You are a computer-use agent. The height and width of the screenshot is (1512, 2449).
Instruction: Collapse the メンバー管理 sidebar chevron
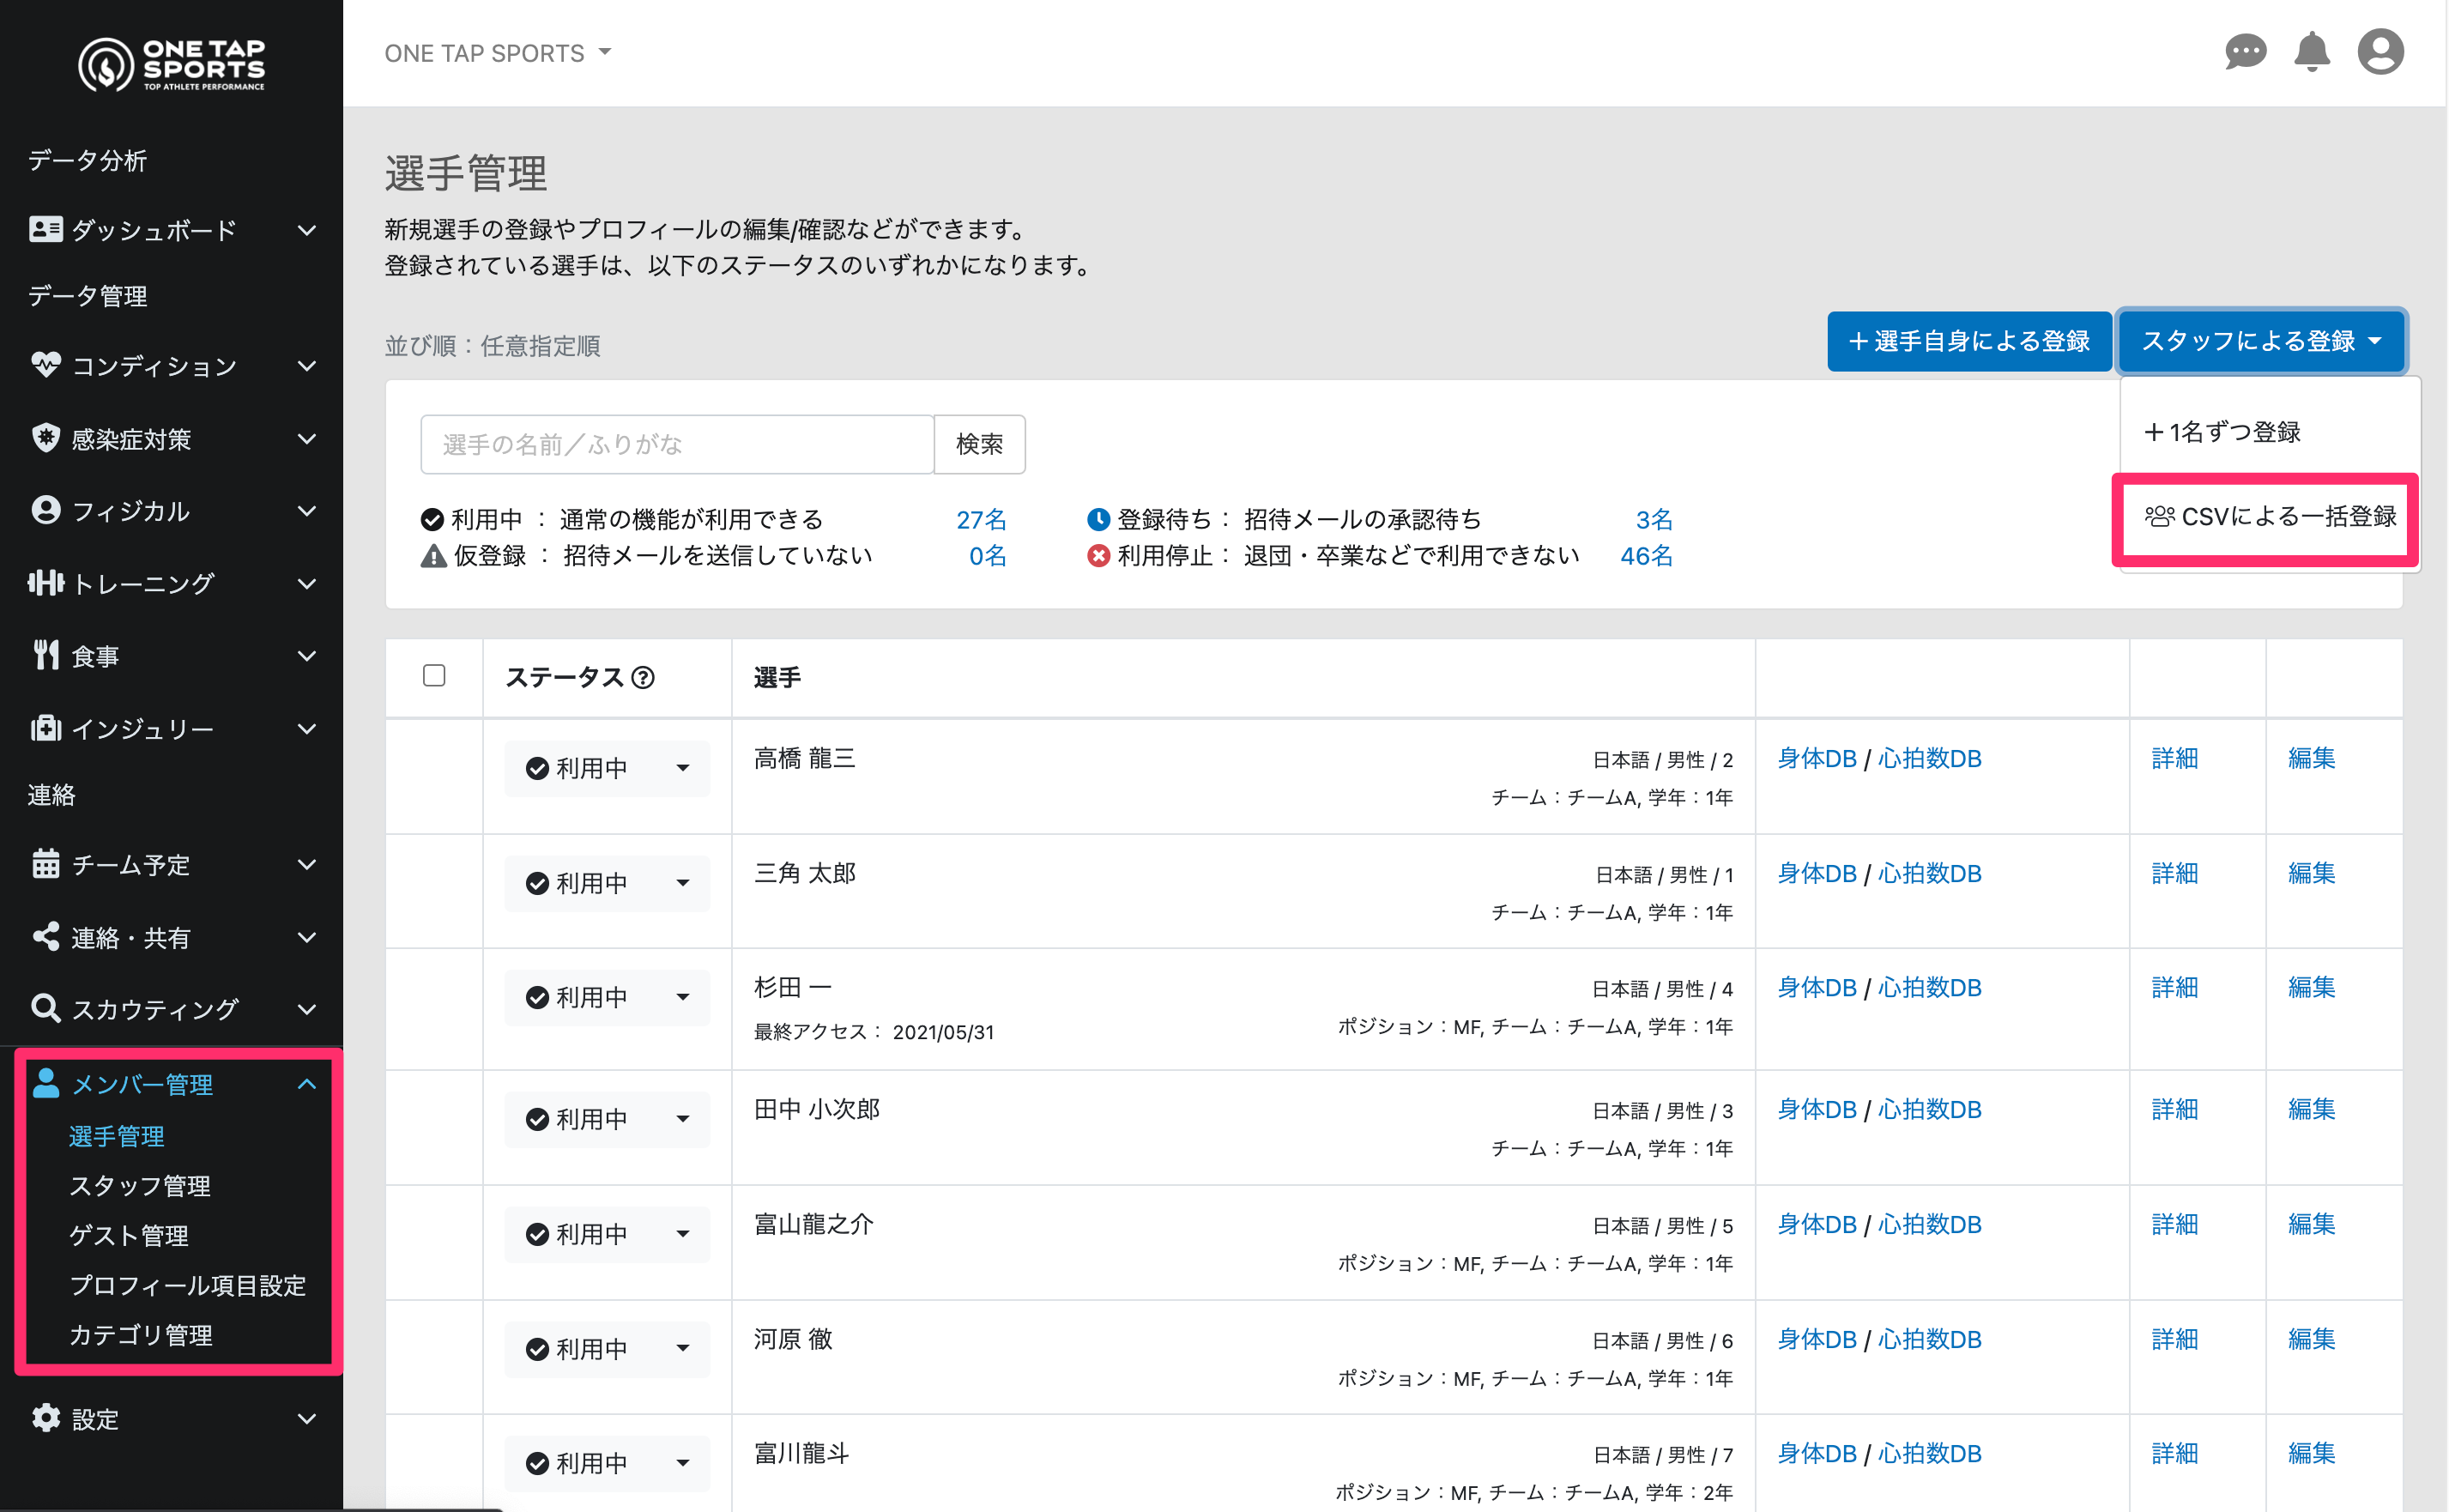point(307,1084)
